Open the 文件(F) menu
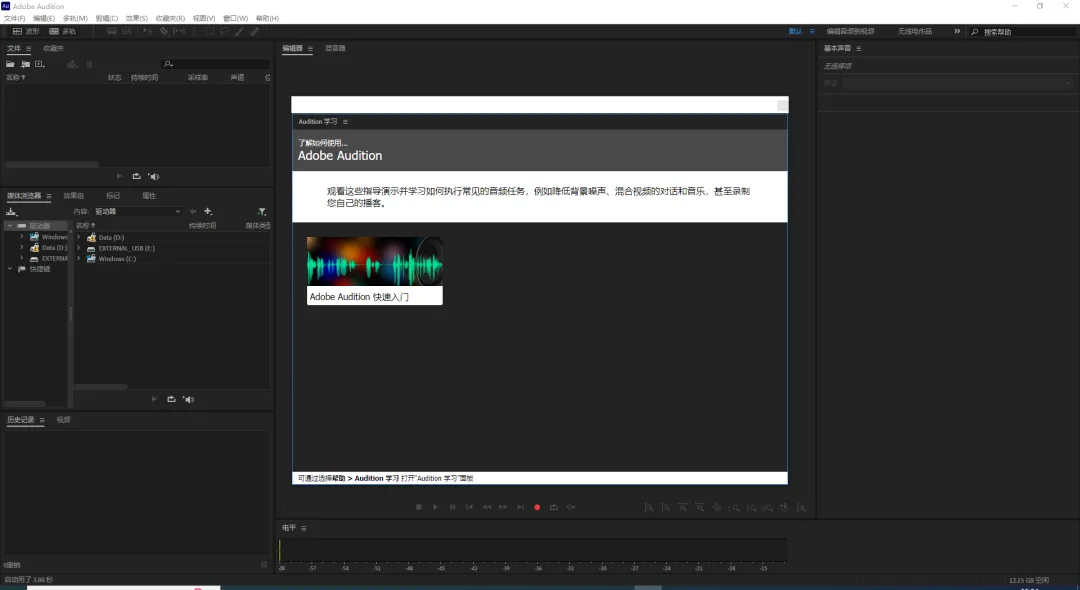 (x=14, y=19)
